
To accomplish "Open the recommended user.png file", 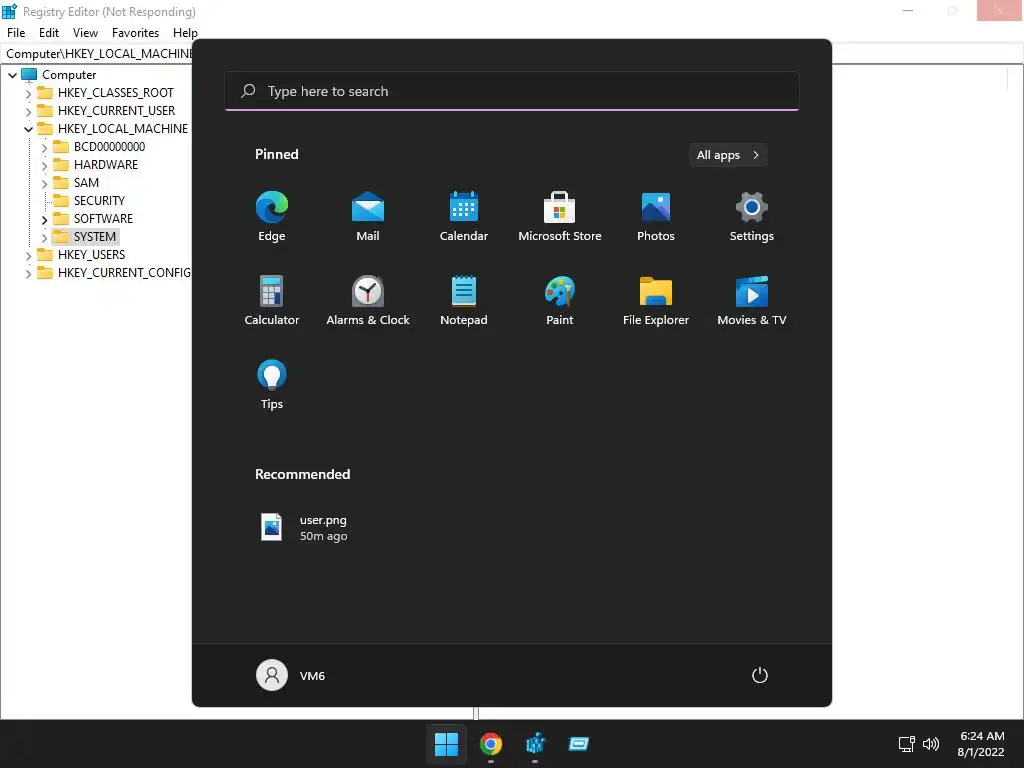I will click(304, 528).
